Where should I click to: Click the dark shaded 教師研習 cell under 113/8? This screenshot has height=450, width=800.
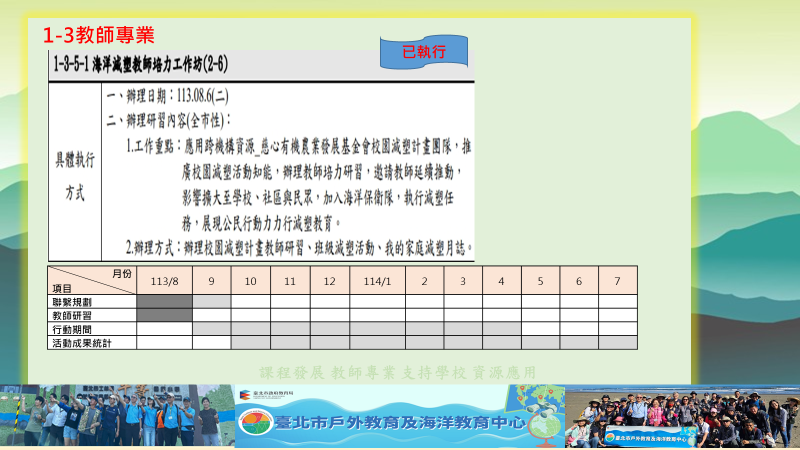tap(164, 315)
